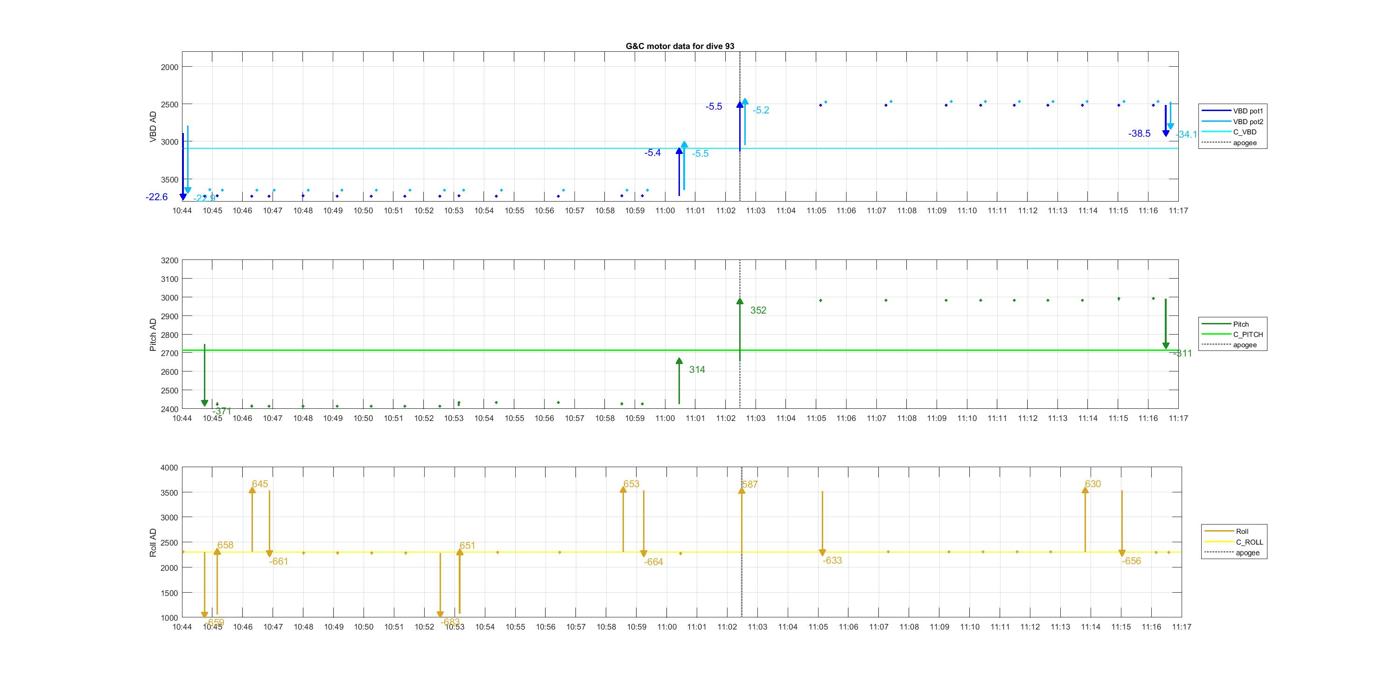Click the '645' roll data label
This screenshot has height=693, width=1400.
[x=260, y=484]
